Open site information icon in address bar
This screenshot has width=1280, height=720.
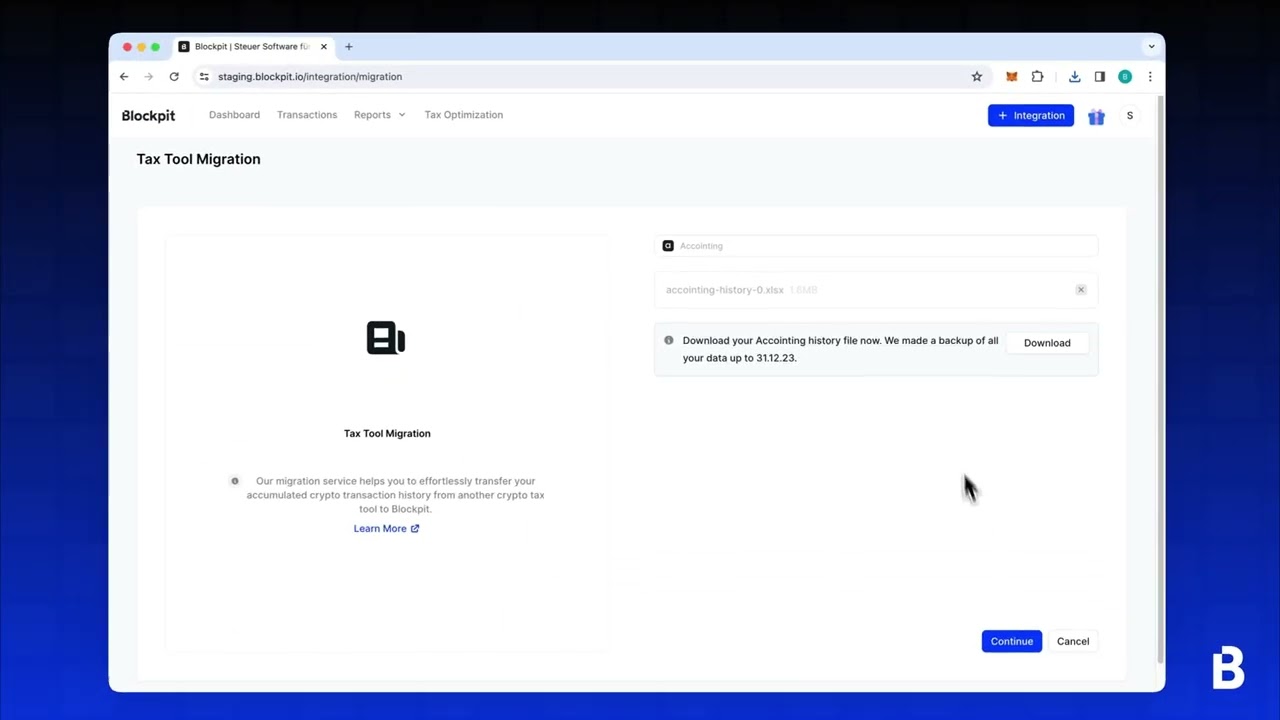[204, 76]
